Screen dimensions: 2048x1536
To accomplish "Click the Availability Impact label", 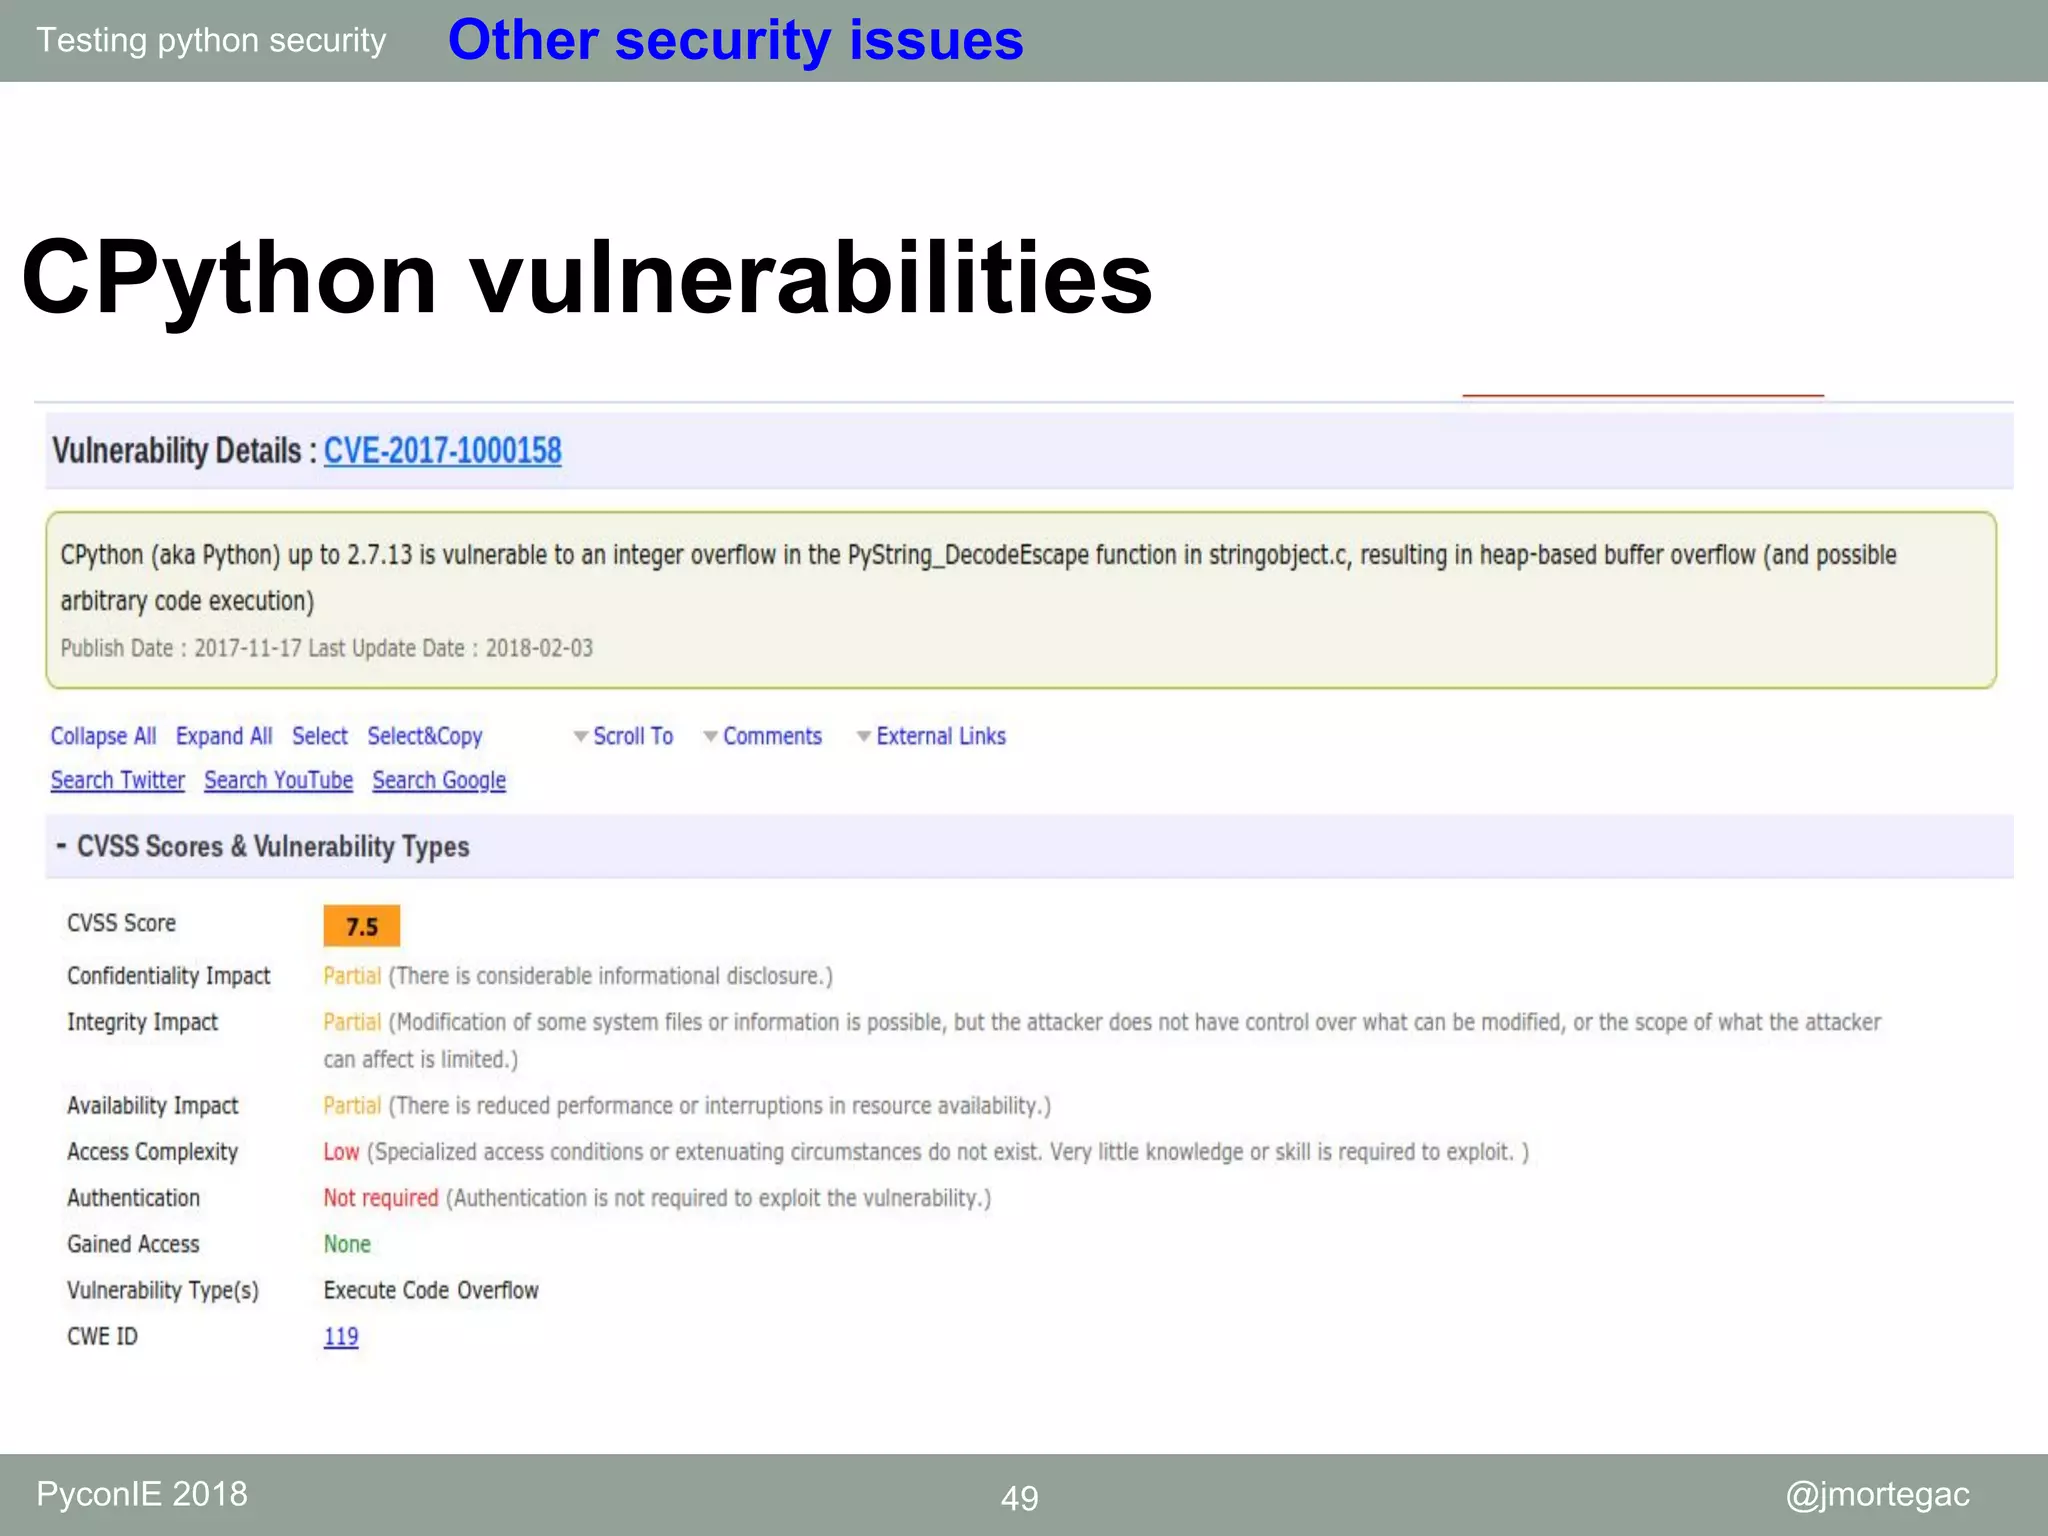I will pyautogui.click(x=153, y=1106).
